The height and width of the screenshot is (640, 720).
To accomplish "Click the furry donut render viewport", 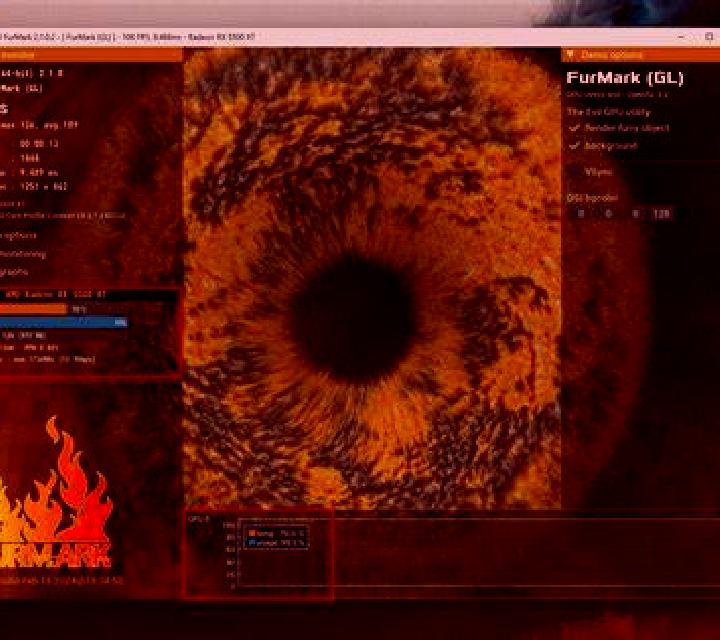I will pyautogui.click(x=372, y=279).
